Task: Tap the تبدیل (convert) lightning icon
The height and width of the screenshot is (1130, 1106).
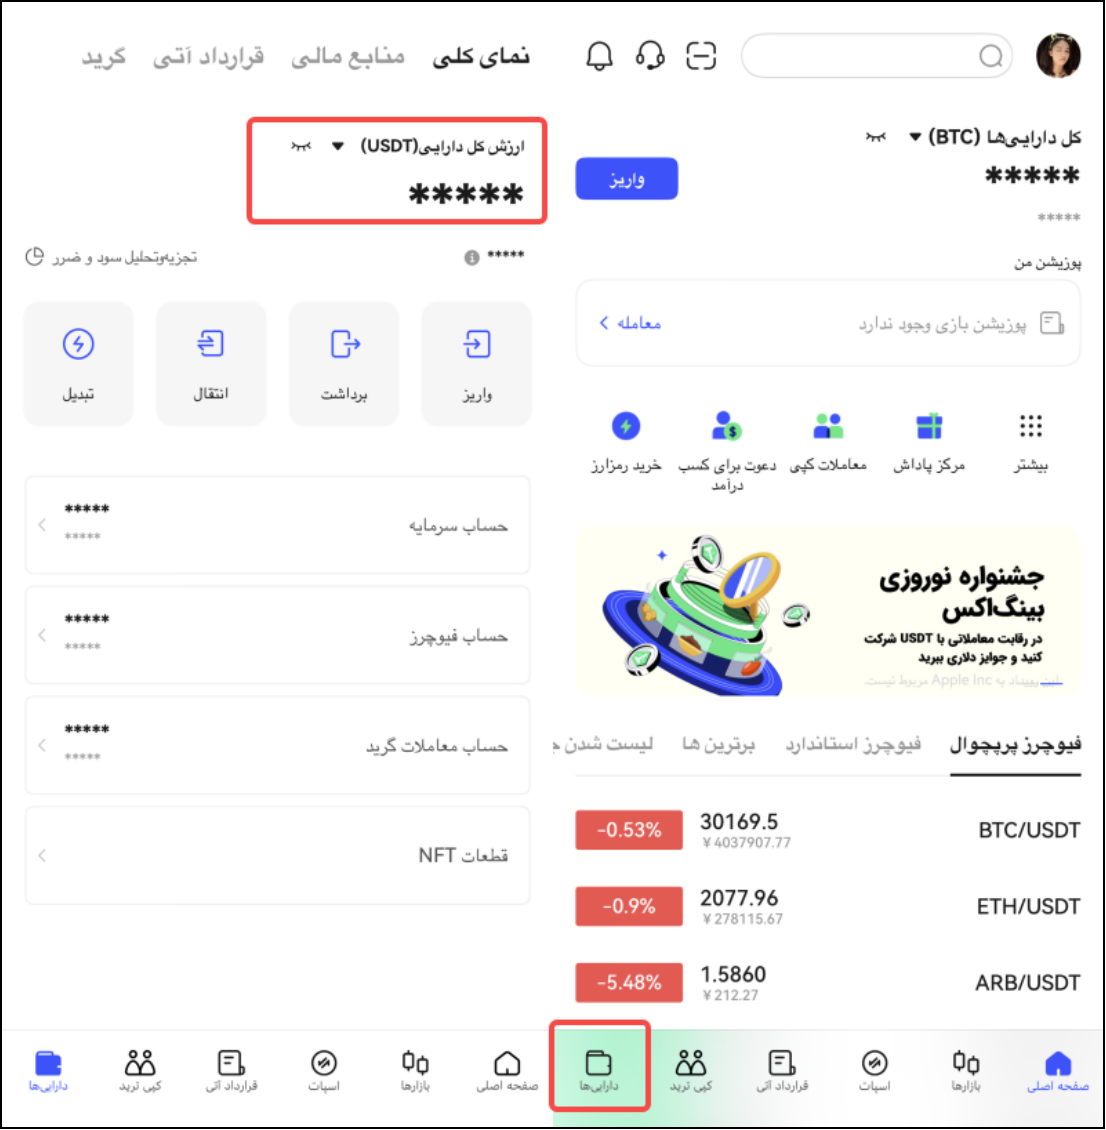Action: pos(78,344)
